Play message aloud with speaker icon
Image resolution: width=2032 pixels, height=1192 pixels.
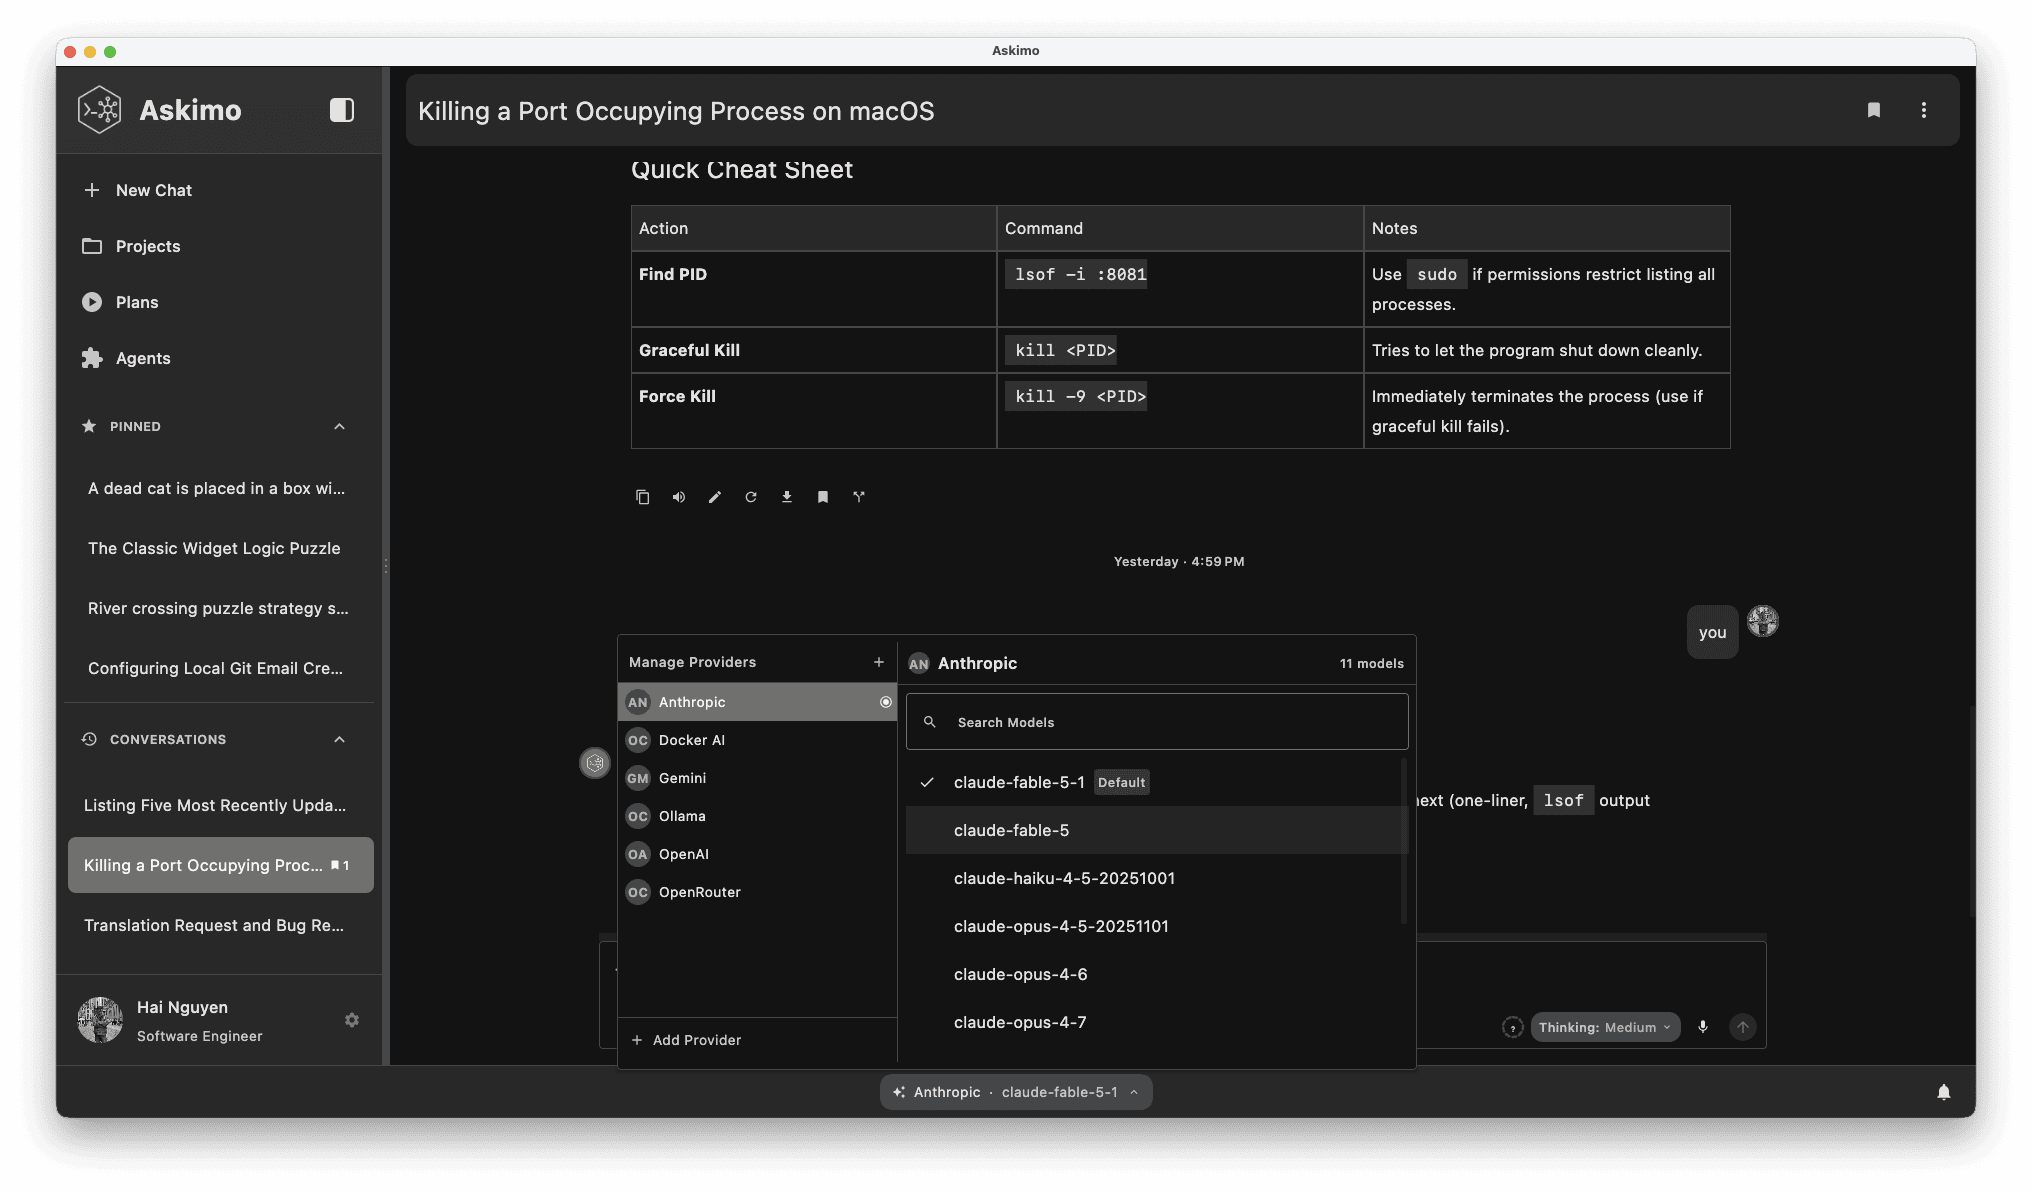click(x=679, y=497)
